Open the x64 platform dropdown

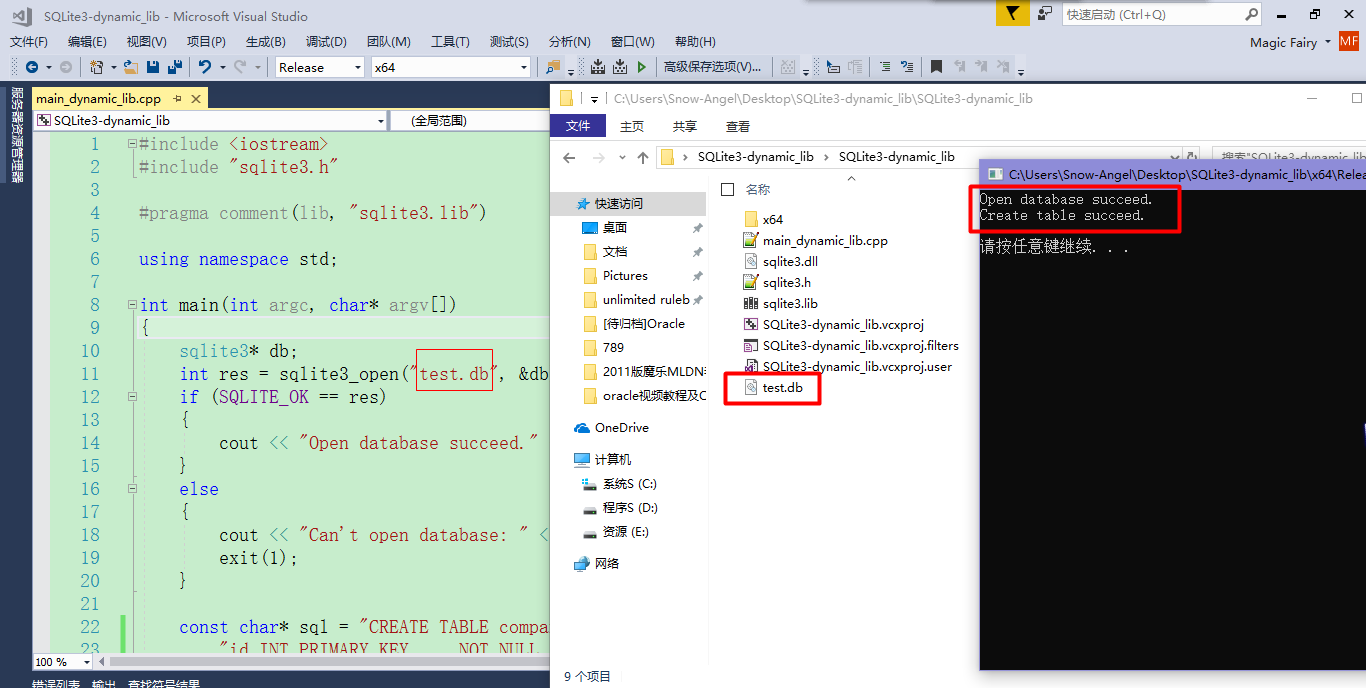click(451, 67)
